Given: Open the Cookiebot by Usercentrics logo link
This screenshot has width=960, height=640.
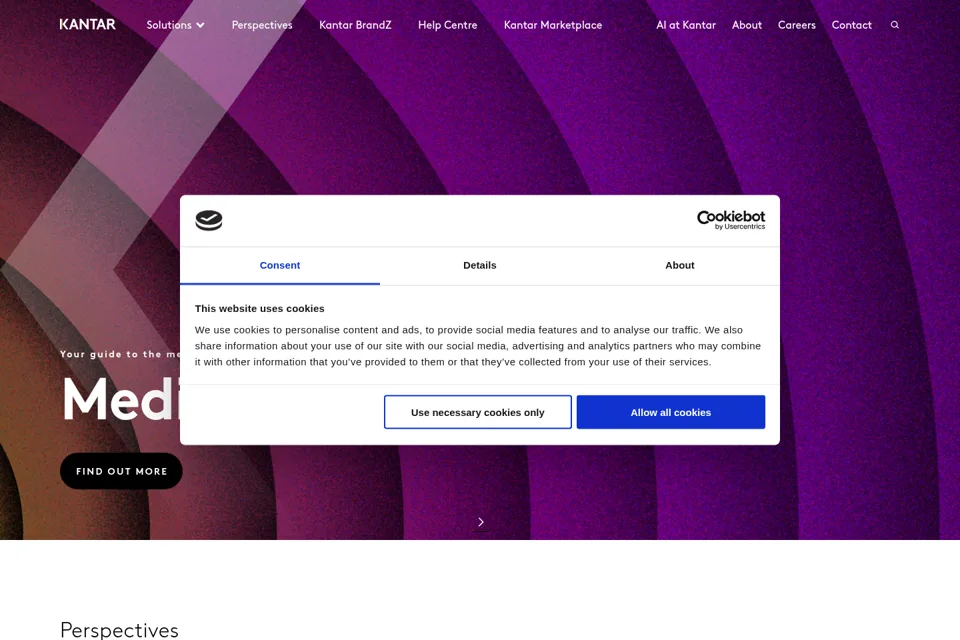Looking at the screenshot, I should point(731,220).
